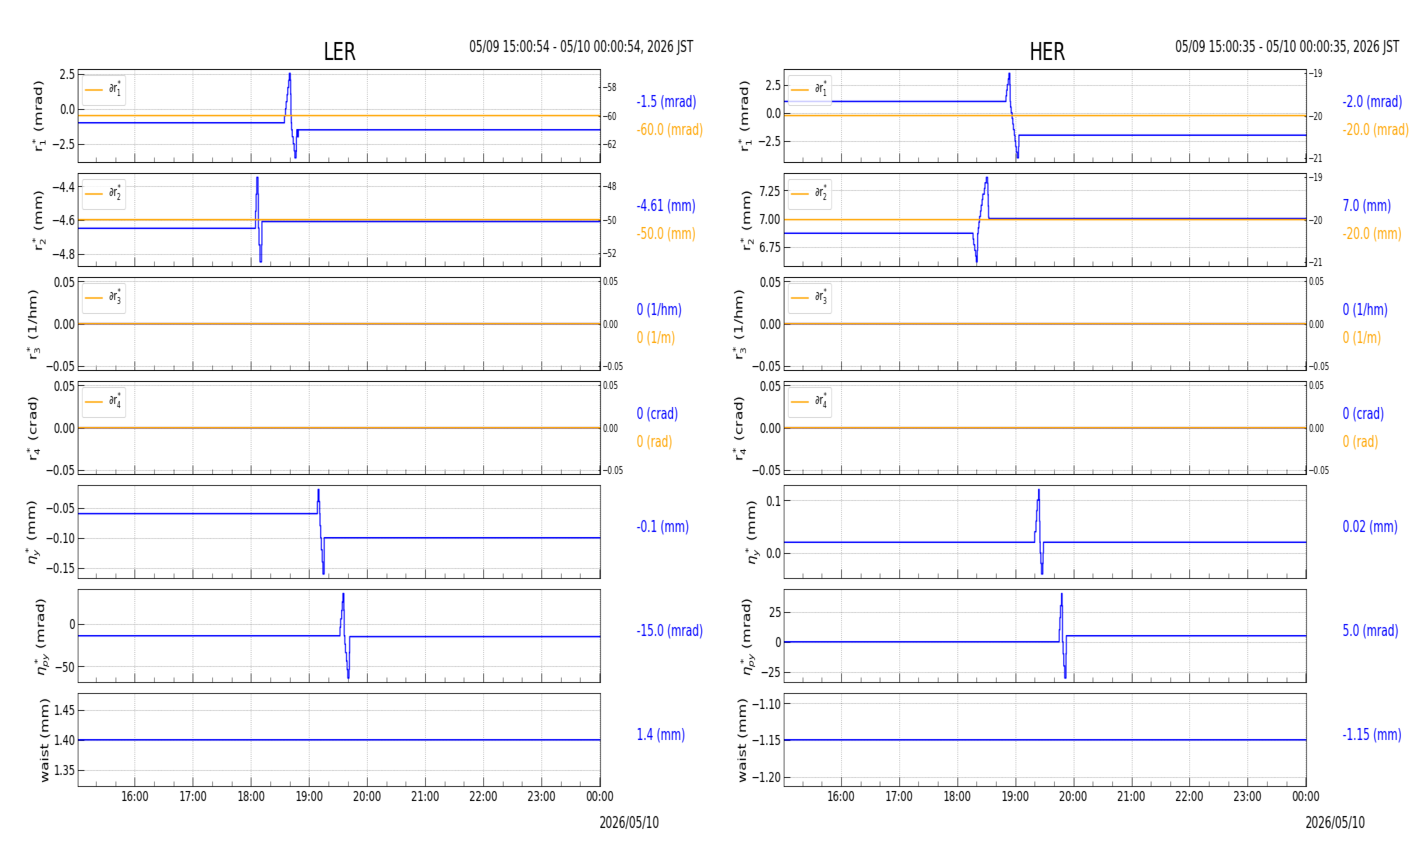Click LER orange value 0 (rad)
This screenshot has height=864, width=1412.
point(654,442)
